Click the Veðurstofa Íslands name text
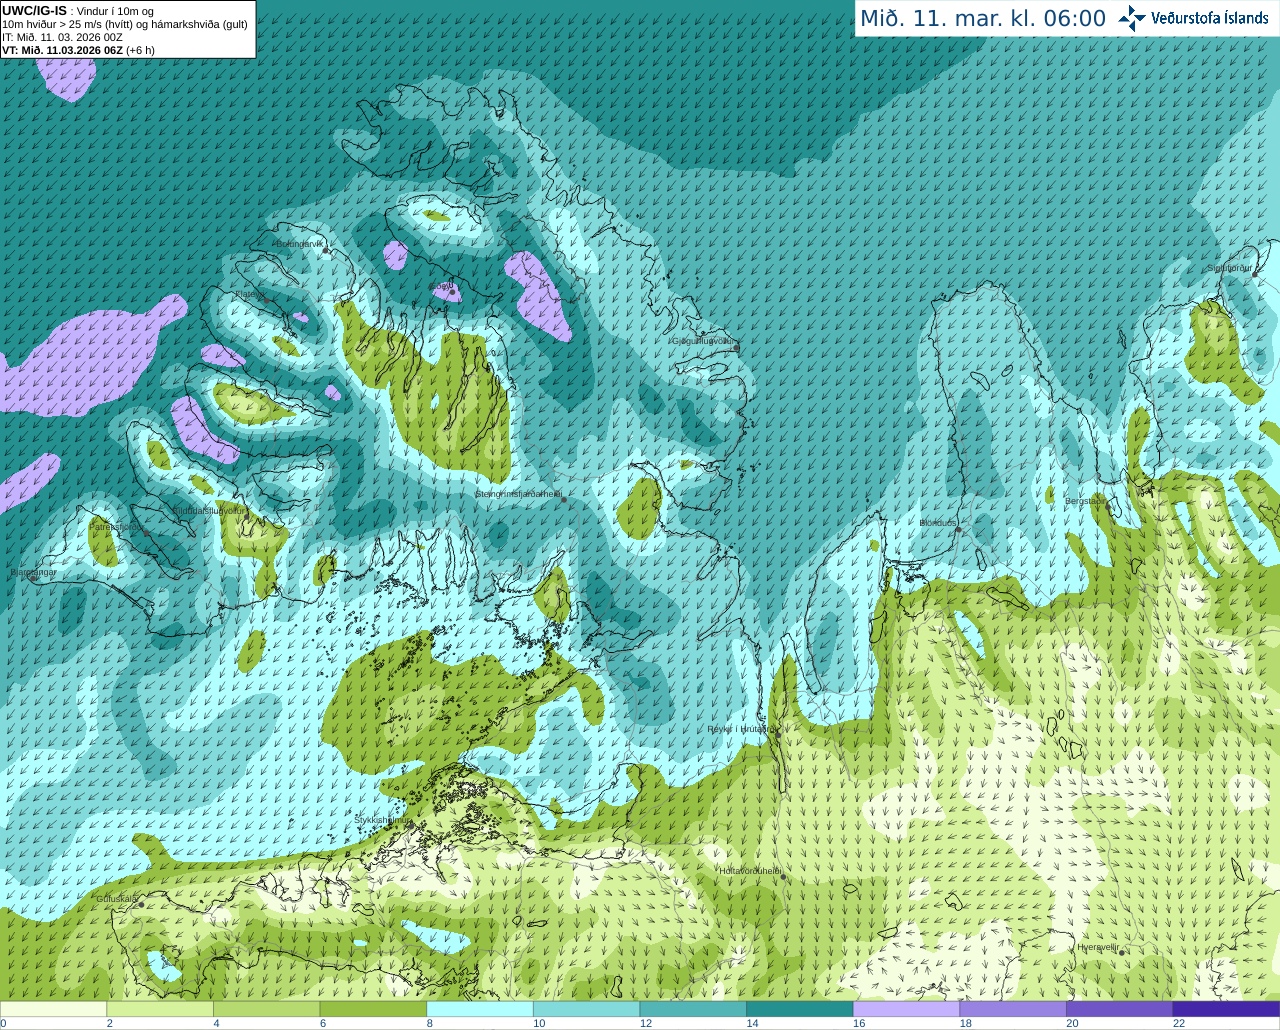Viewport: 1280px width, 1030px height. pos(1210,18)
